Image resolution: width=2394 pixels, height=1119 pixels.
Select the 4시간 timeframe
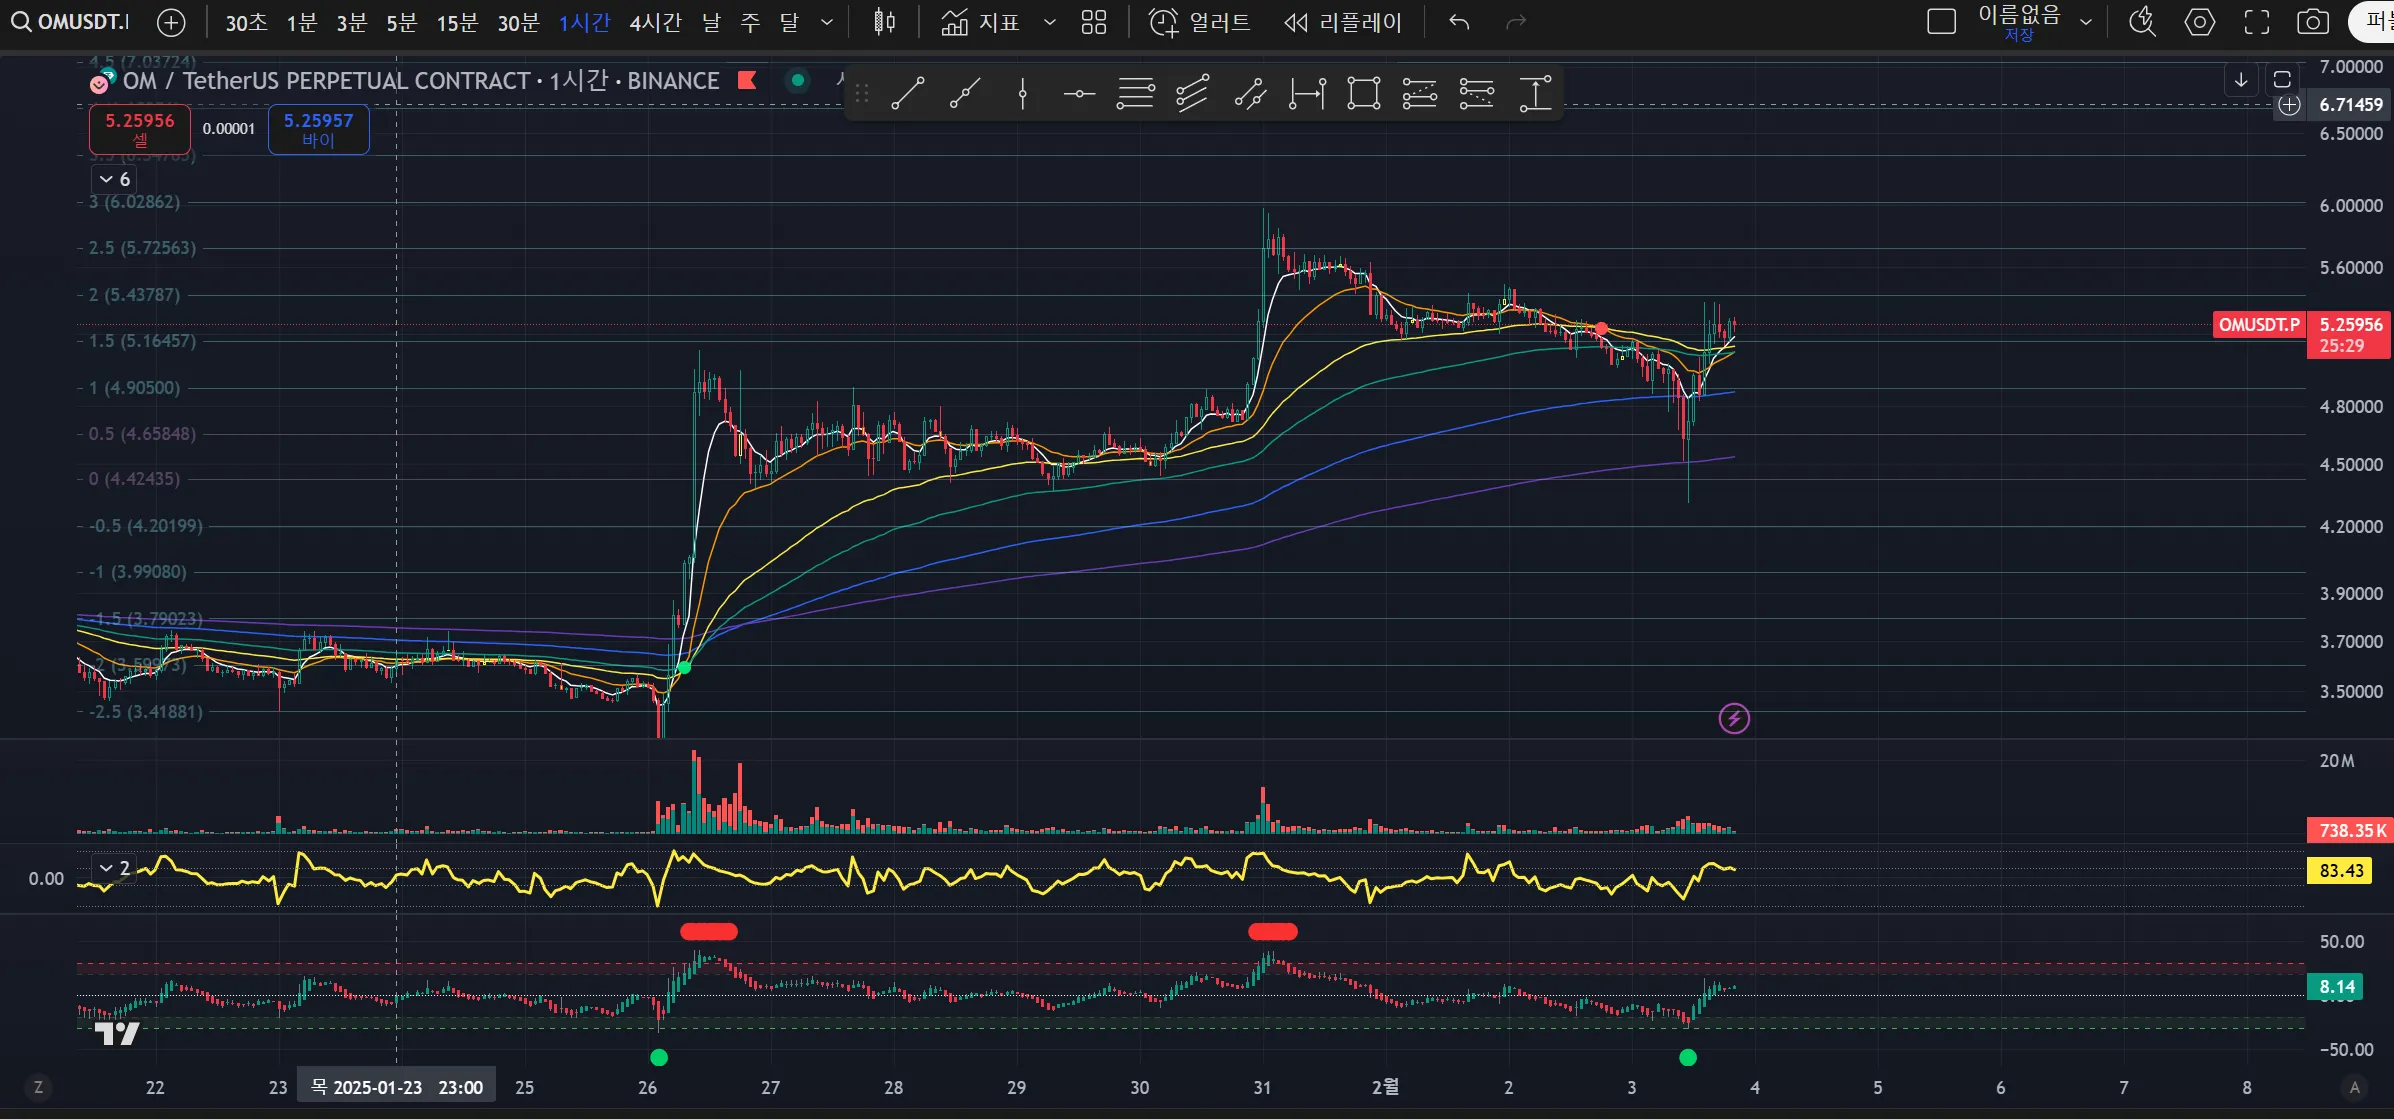[655, 22]
